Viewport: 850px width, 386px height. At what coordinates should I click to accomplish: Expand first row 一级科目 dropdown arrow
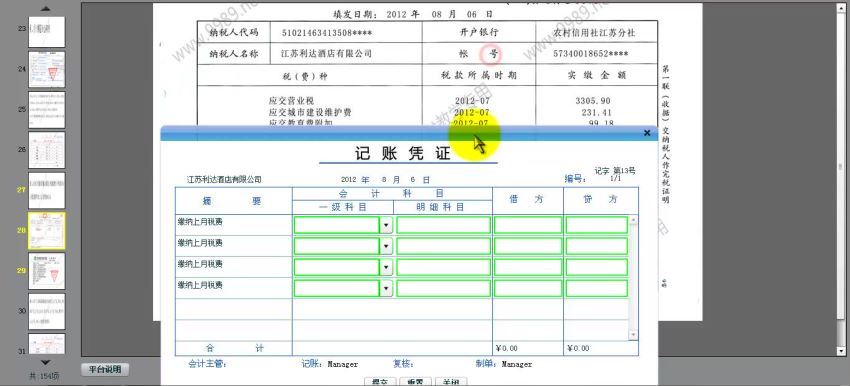point(386,225)
